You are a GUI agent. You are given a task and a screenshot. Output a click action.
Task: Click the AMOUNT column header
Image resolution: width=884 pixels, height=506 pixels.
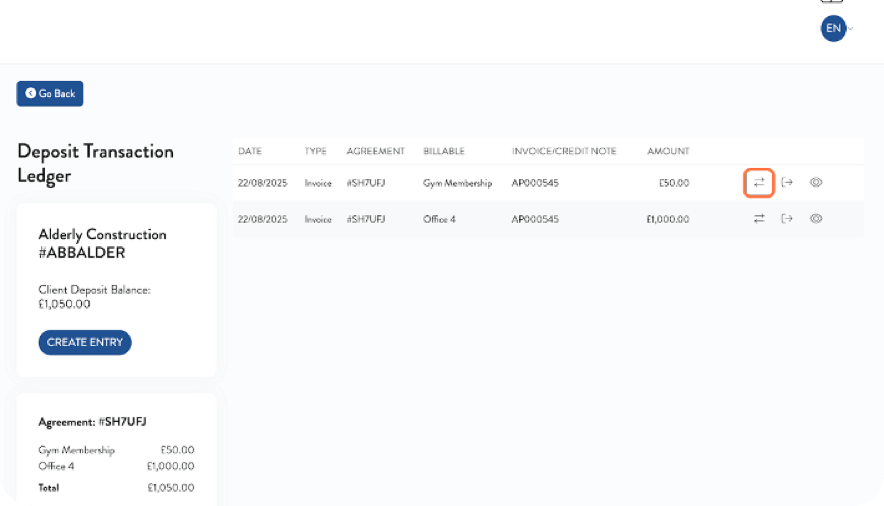pos(667,151)
